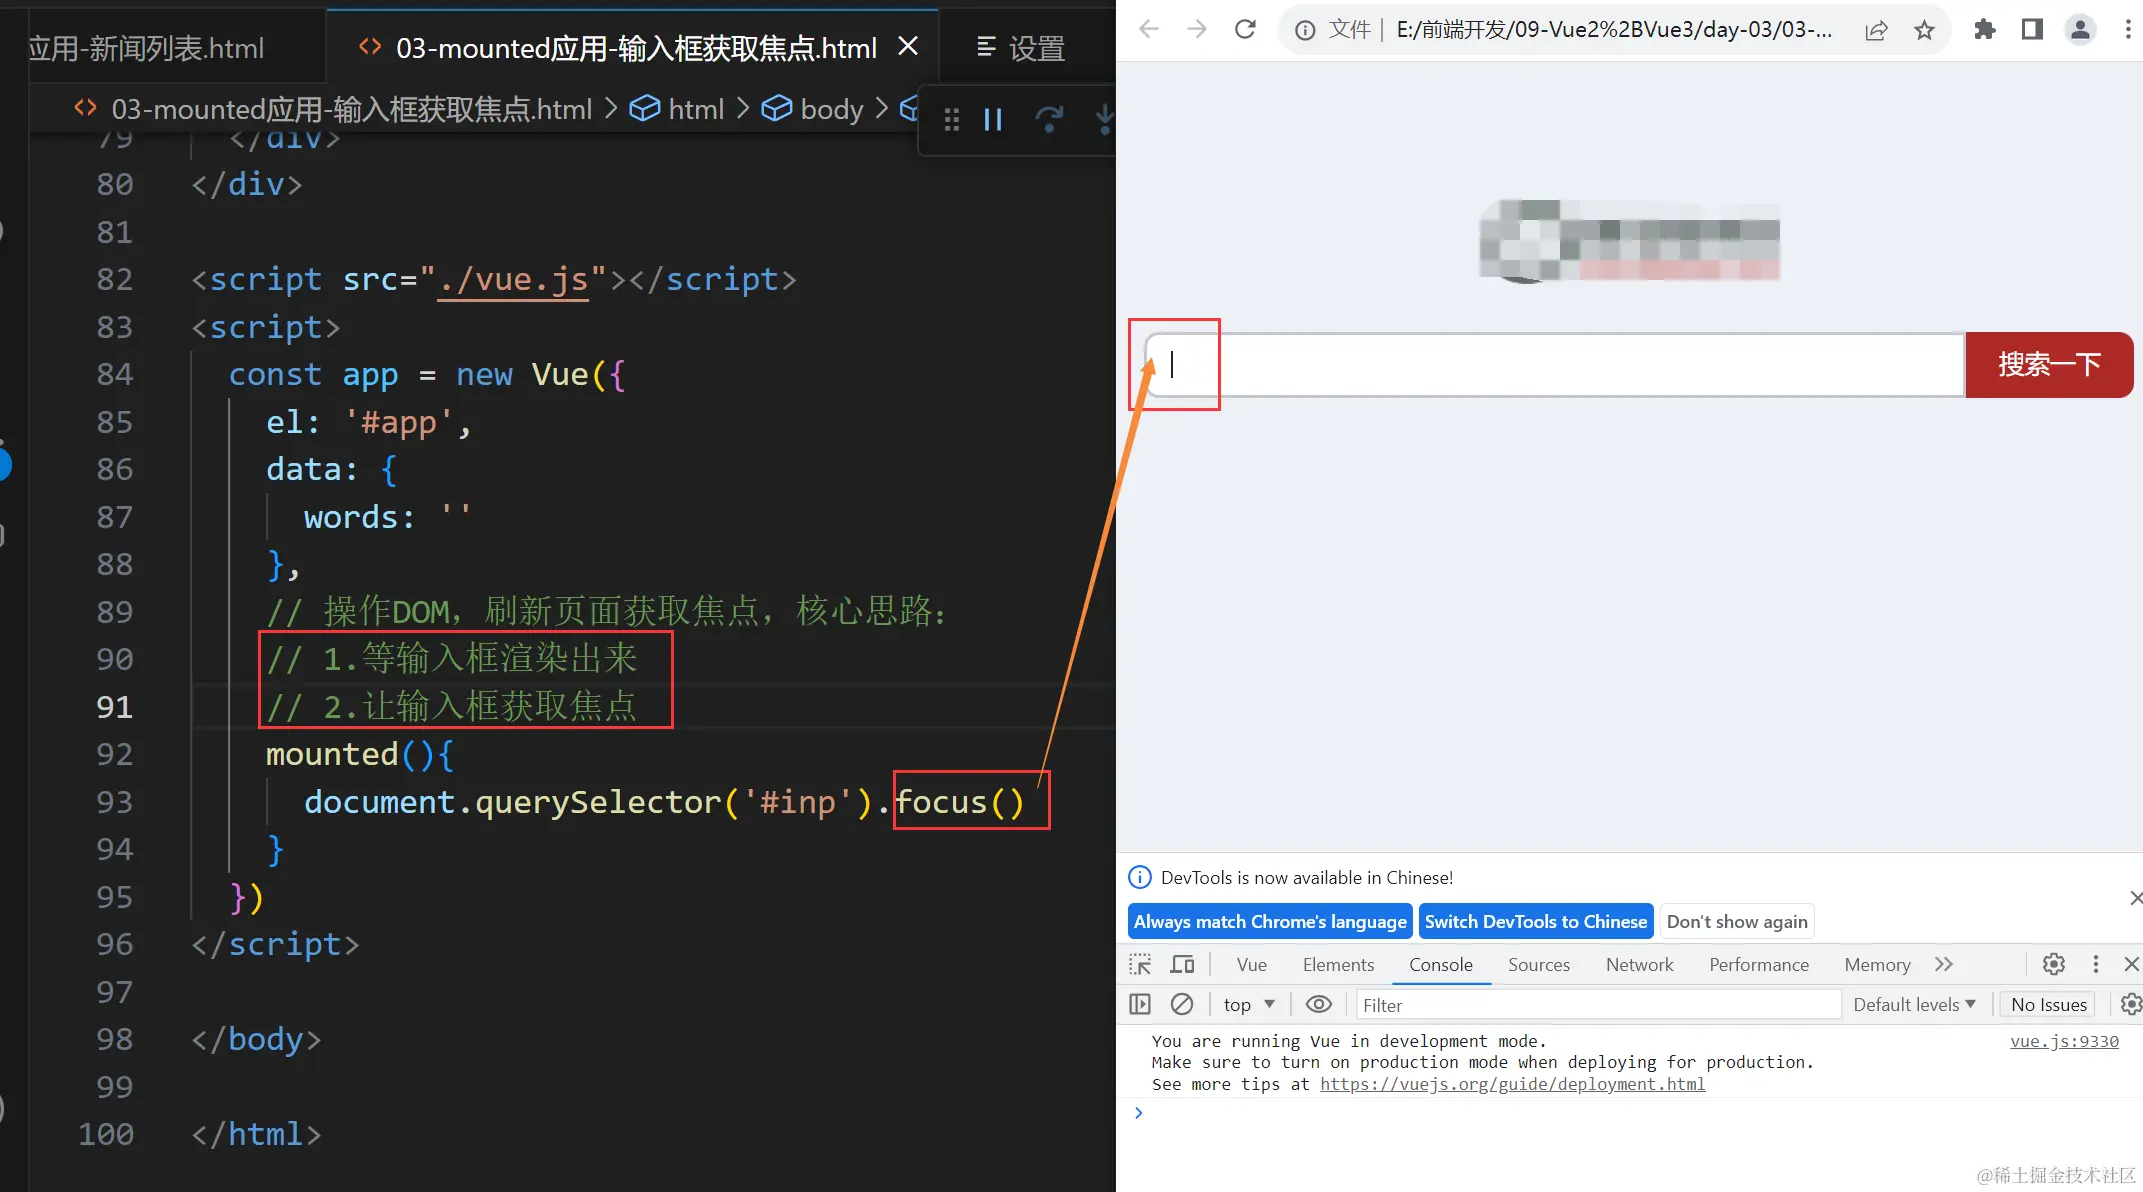The height and width of the screenshot is (1192, 2143).
Task: Open the vuejs.org deployment guide link
Action: (x=1512, y=1084)
